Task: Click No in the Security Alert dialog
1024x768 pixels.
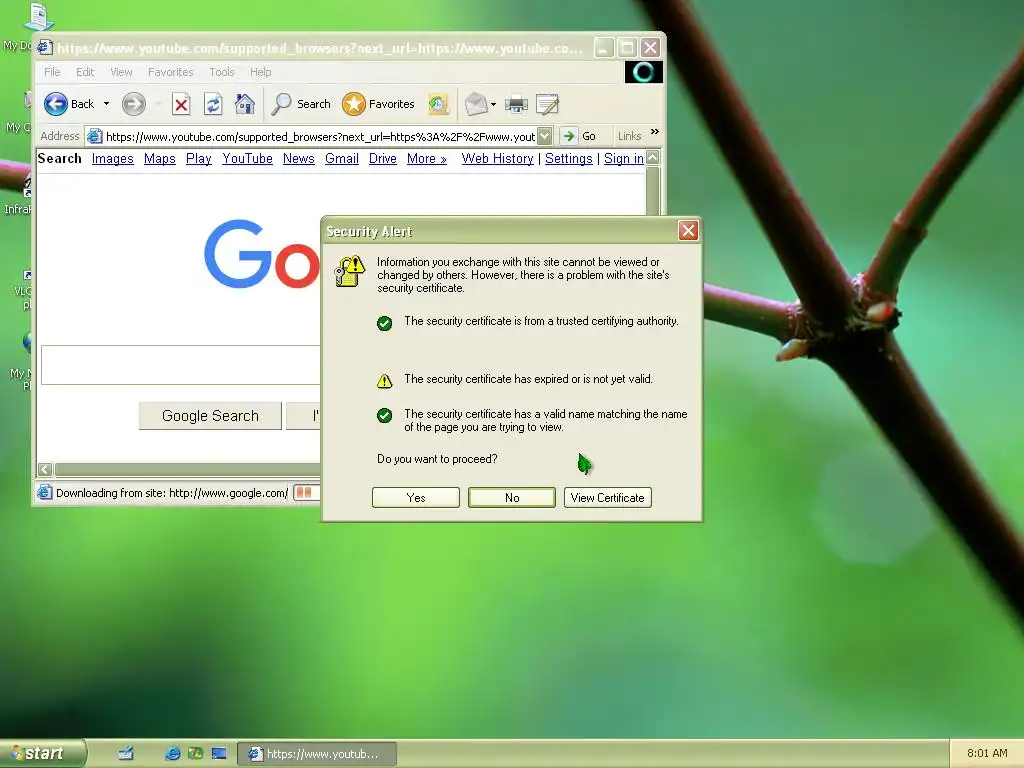Action: pos(512,498)
